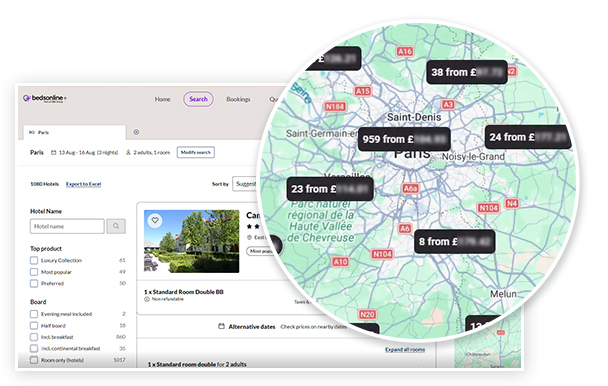Screen dimensions: 608x386
Task: Click the bedsonline logo
Action: coord(45,99)
